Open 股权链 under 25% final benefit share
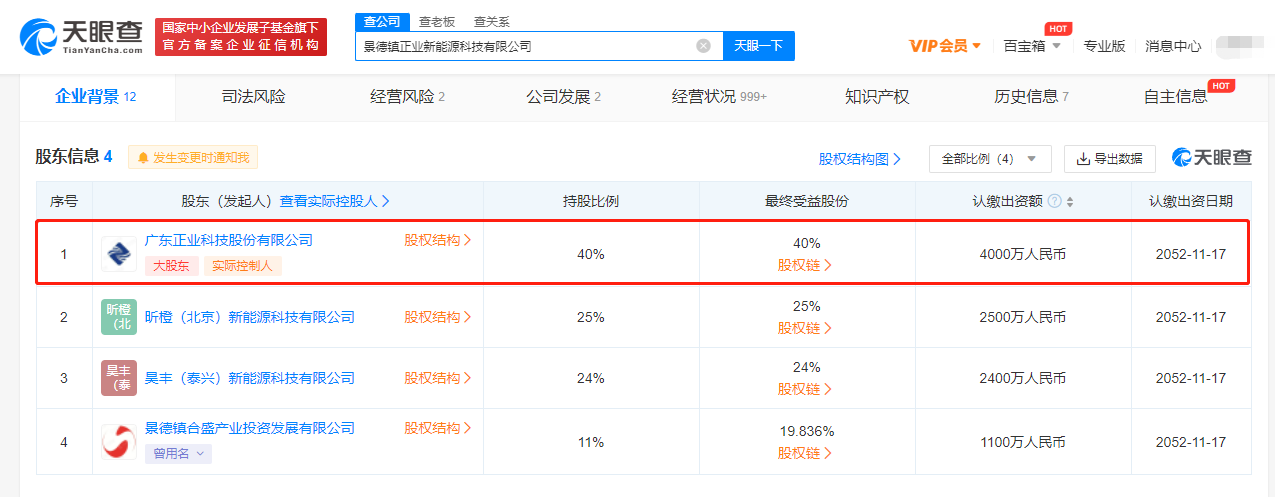1275x497 pixels. click(805, 327)
